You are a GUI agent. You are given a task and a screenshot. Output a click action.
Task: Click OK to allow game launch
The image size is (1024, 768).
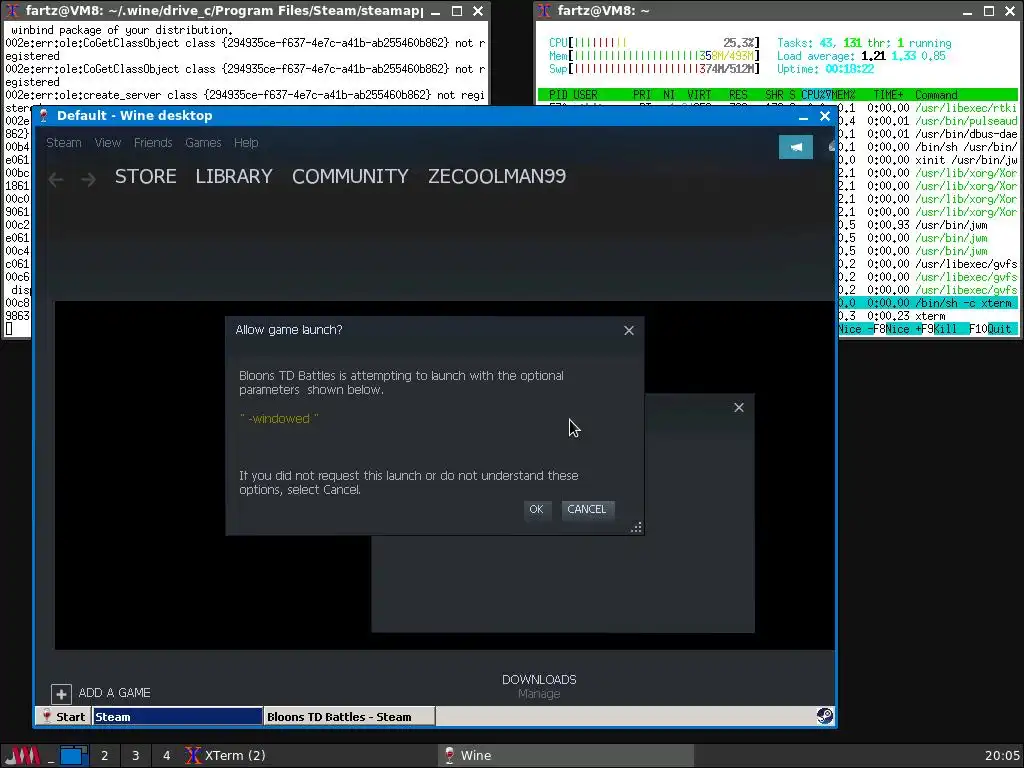click(x=536, y=509)
